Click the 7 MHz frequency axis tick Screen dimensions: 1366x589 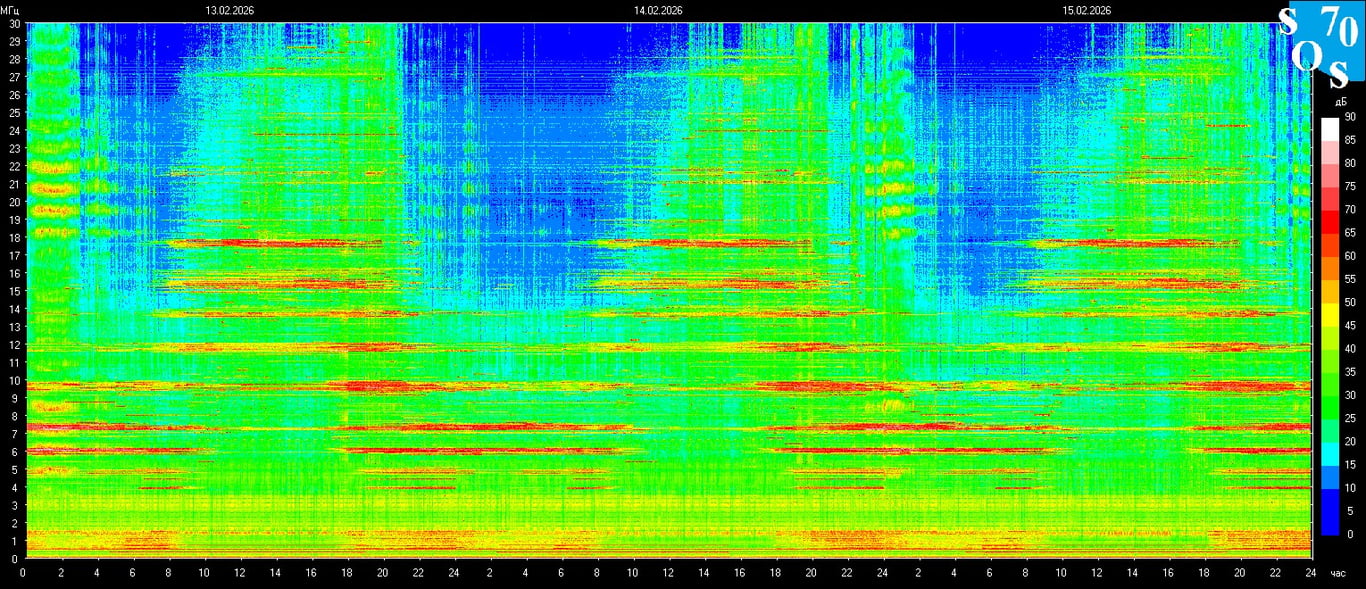coord(14,434)
